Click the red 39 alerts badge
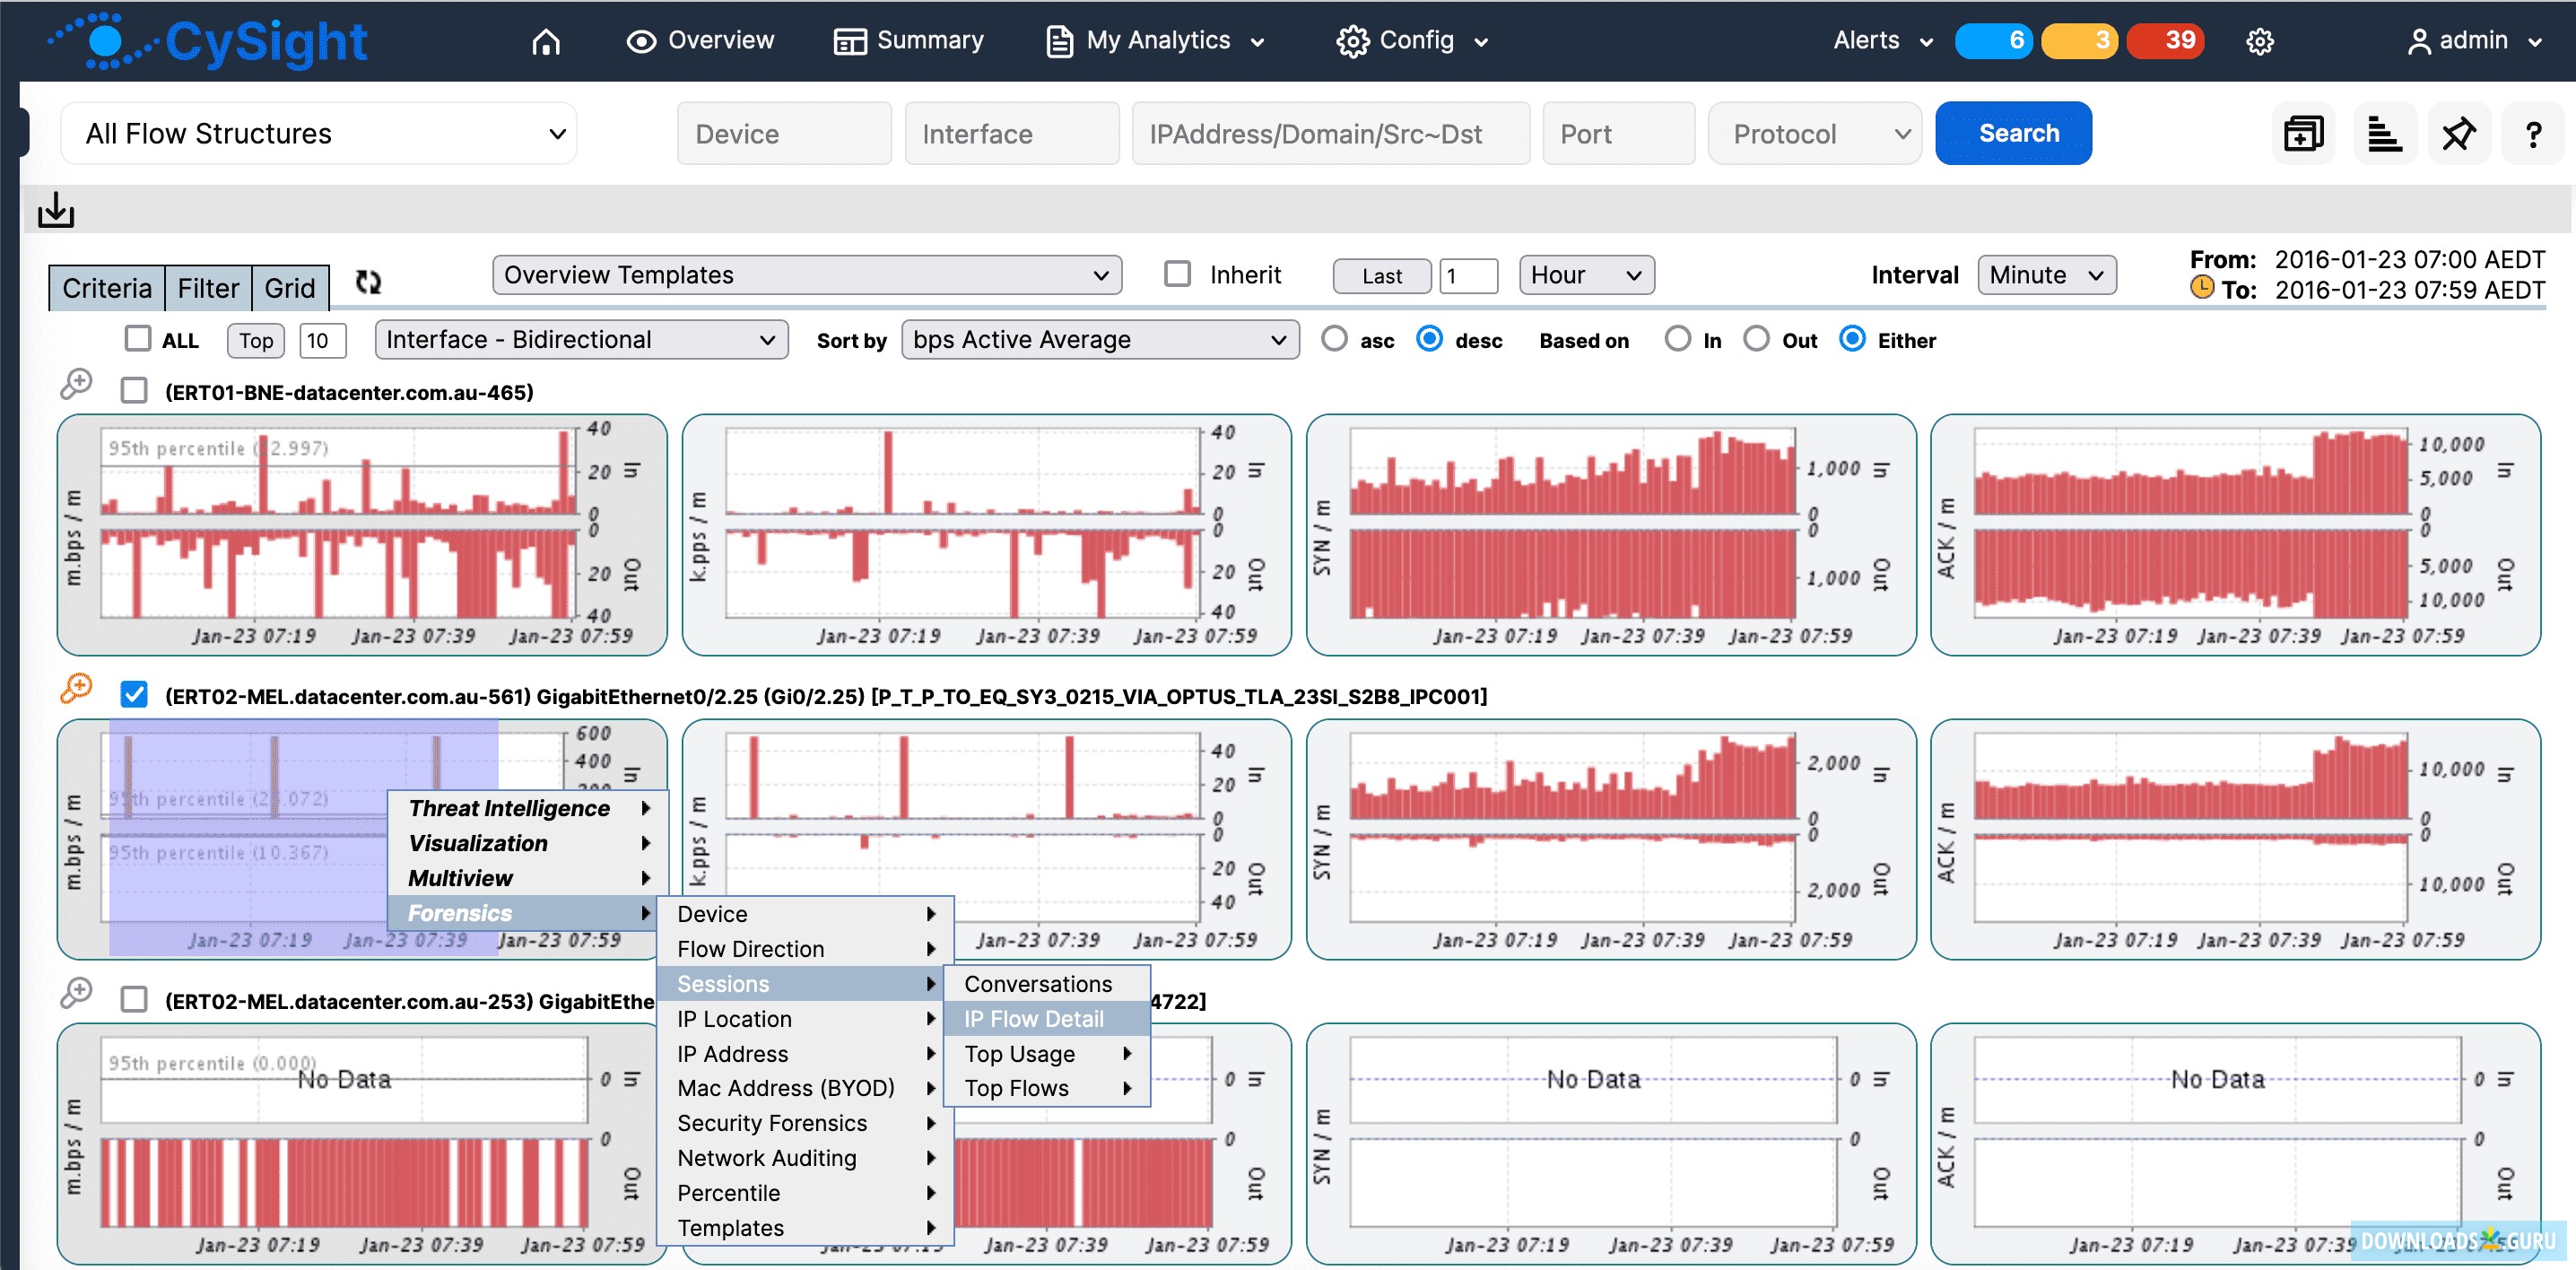The height and width of the screenshot is (1270, 2576). click(x=2165, y=41)
